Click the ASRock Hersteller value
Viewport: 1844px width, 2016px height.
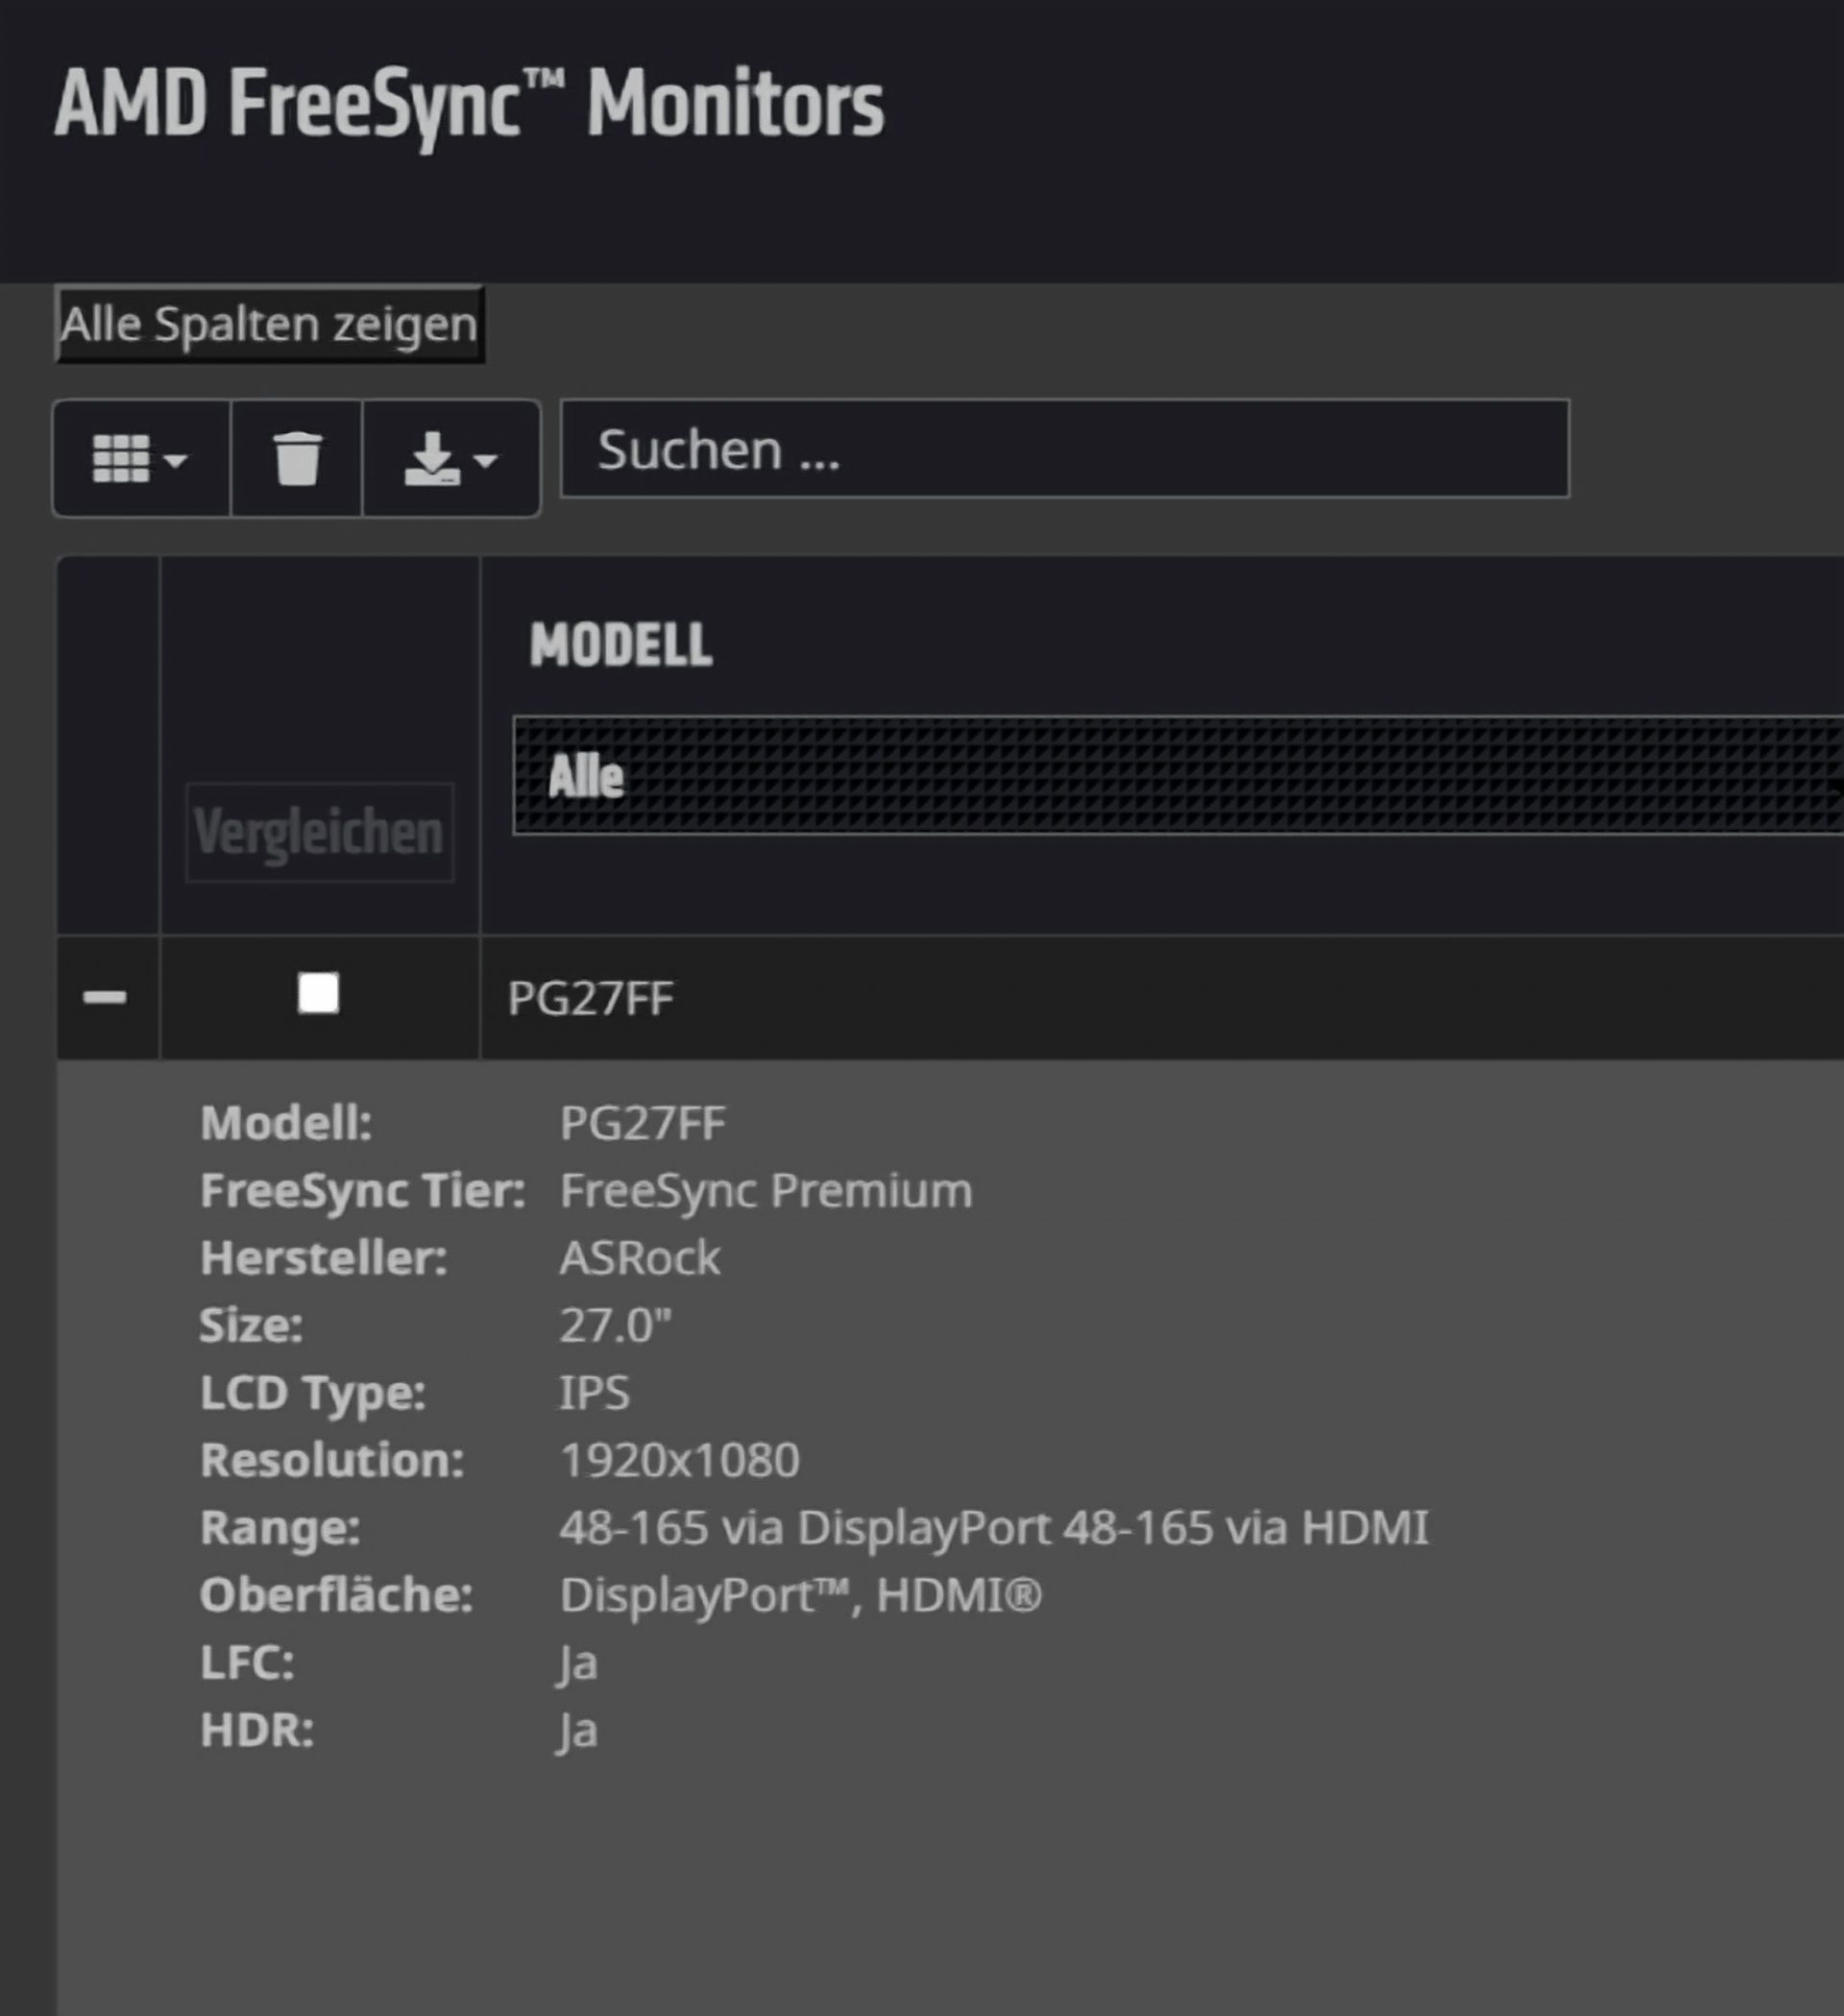(640, 1258)
